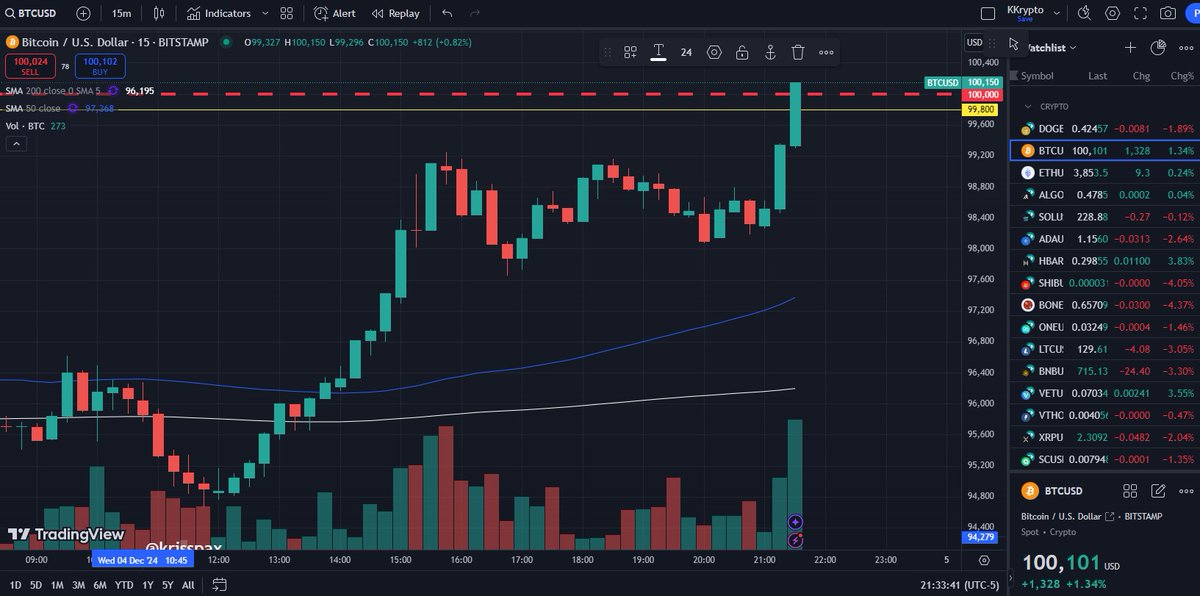Open the candlestick chart type menu
This screenshot has height=596, width=1200.
(160, 14)
